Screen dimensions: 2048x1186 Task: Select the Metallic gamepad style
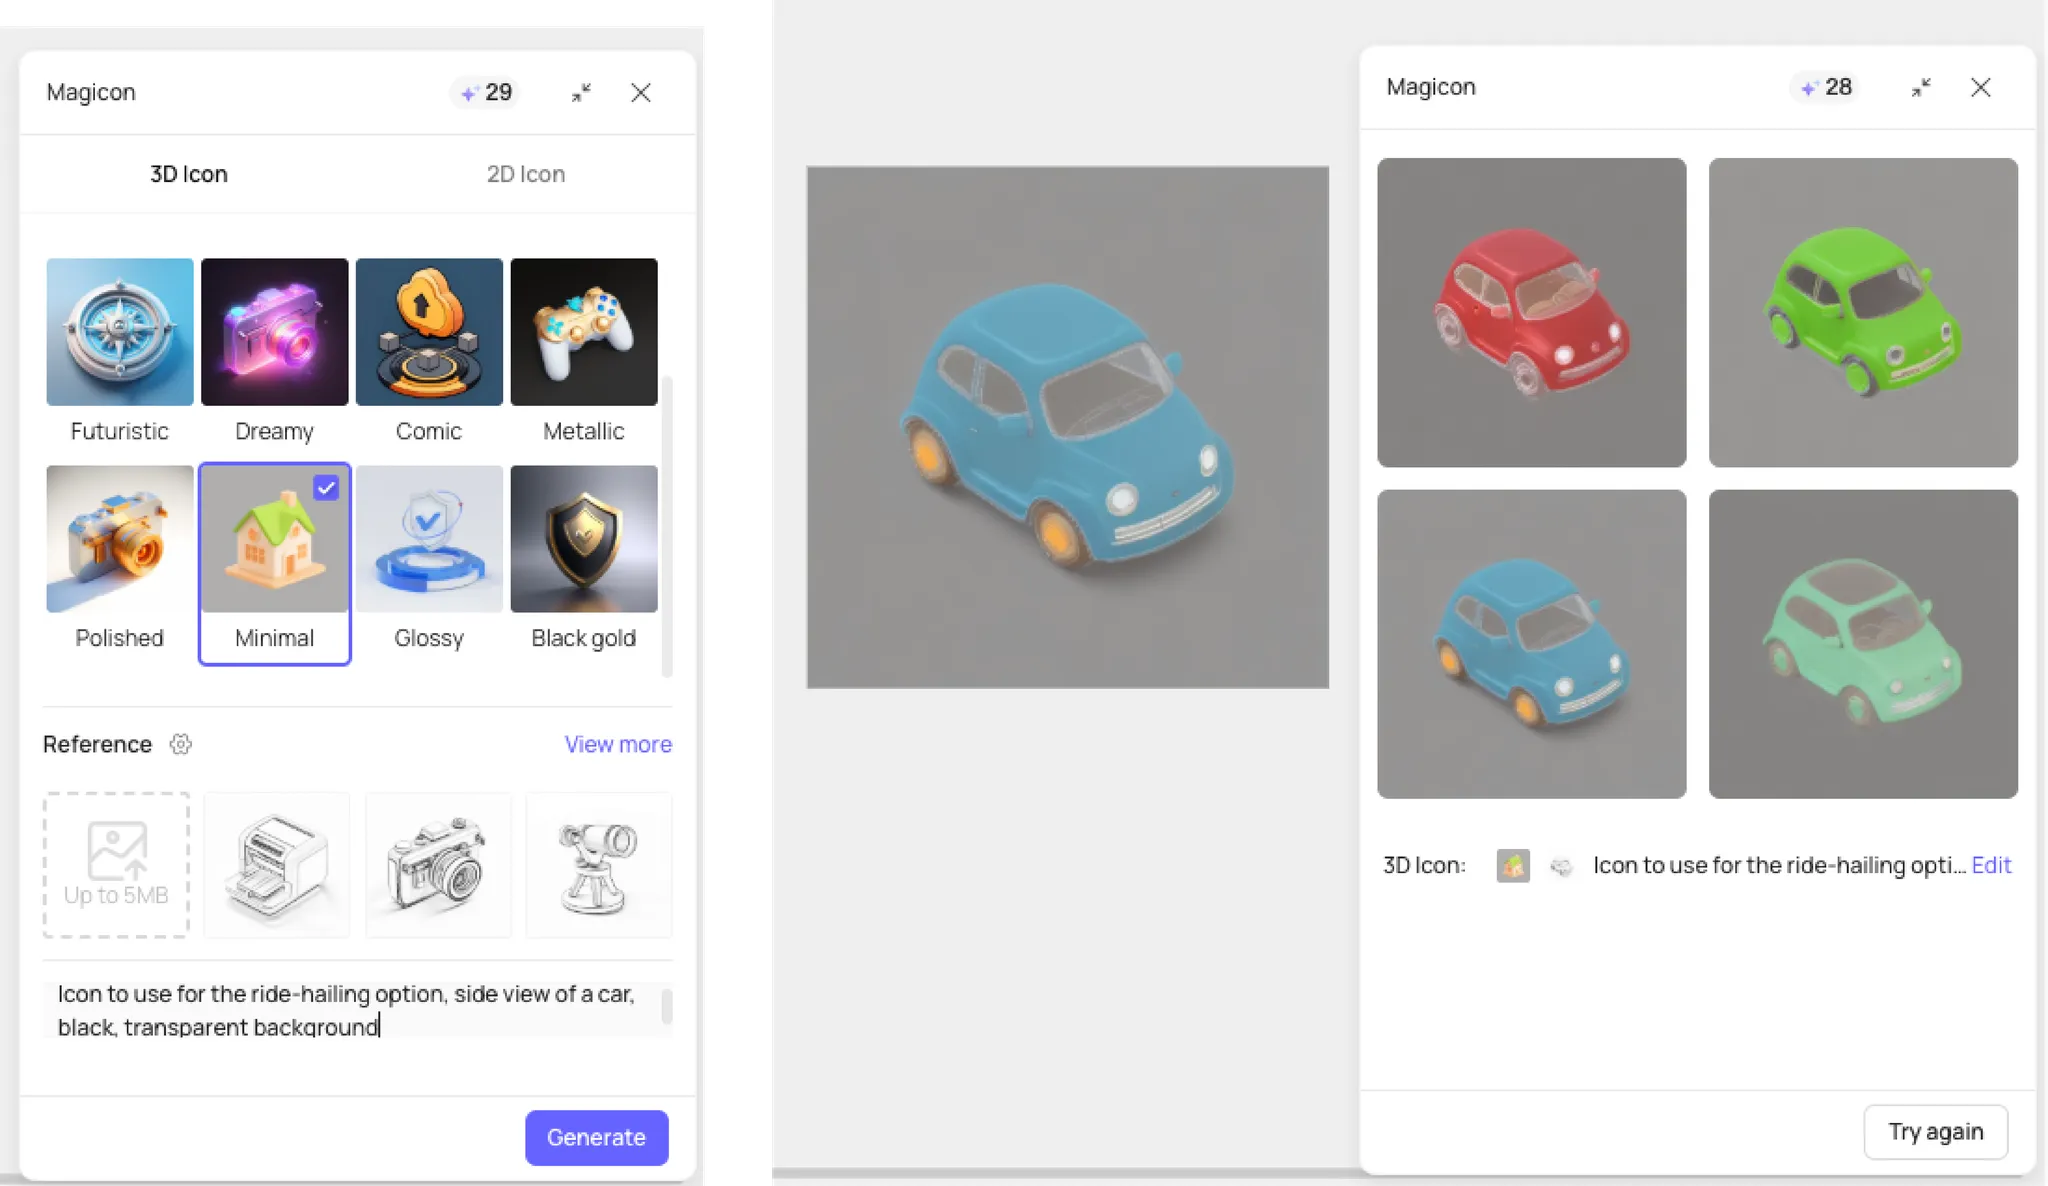point(584,332)
